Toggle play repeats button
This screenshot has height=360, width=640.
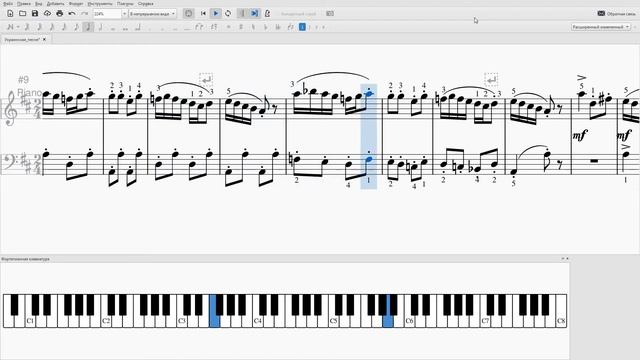pos(242,13)
